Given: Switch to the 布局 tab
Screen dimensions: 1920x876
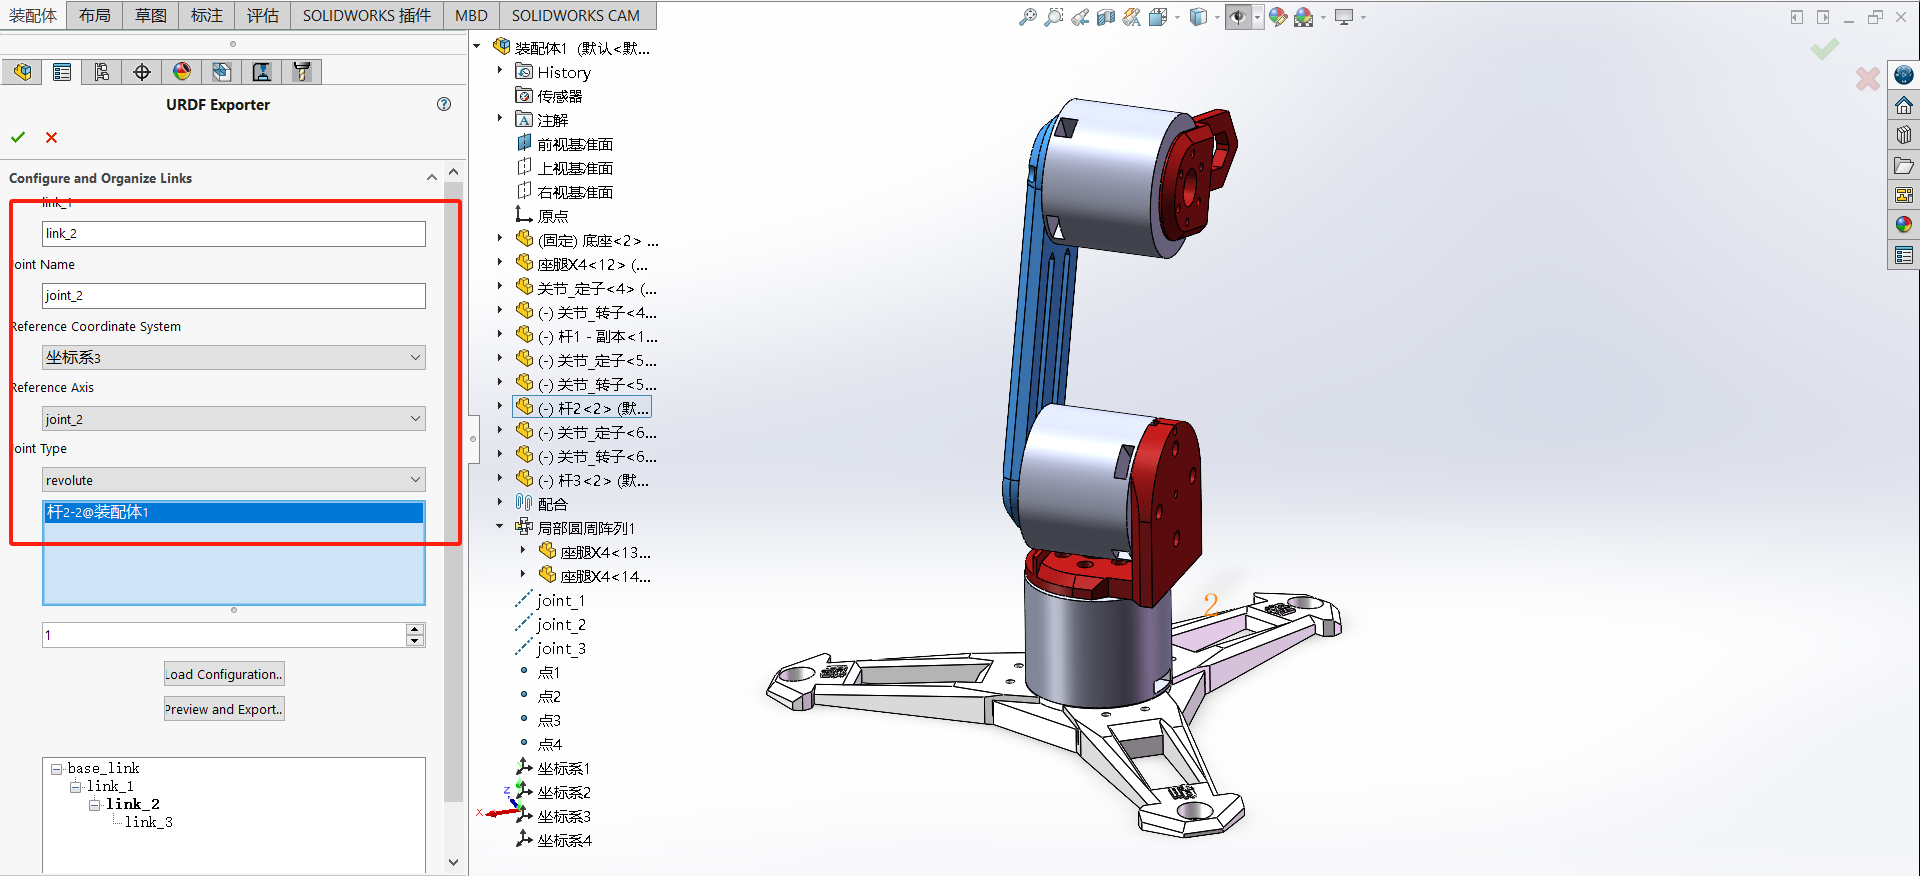Looking at the screenshot, I should click(95, 15).
